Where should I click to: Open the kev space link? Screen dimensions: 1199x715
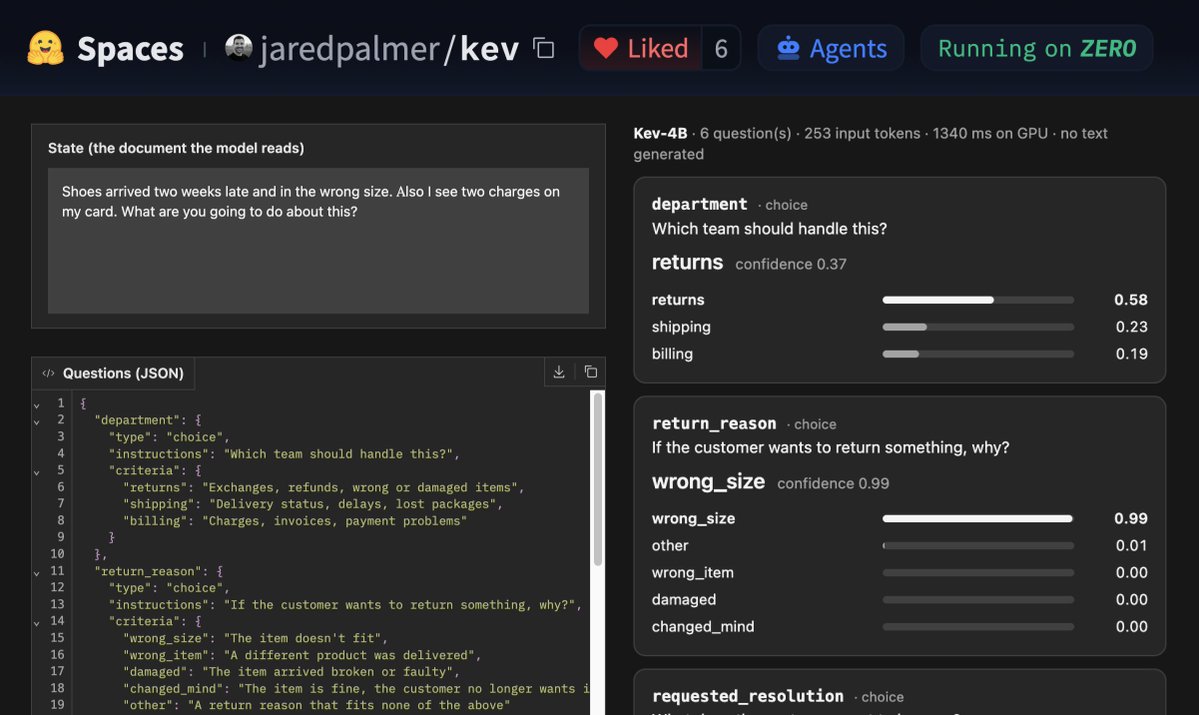click(489, 49)
